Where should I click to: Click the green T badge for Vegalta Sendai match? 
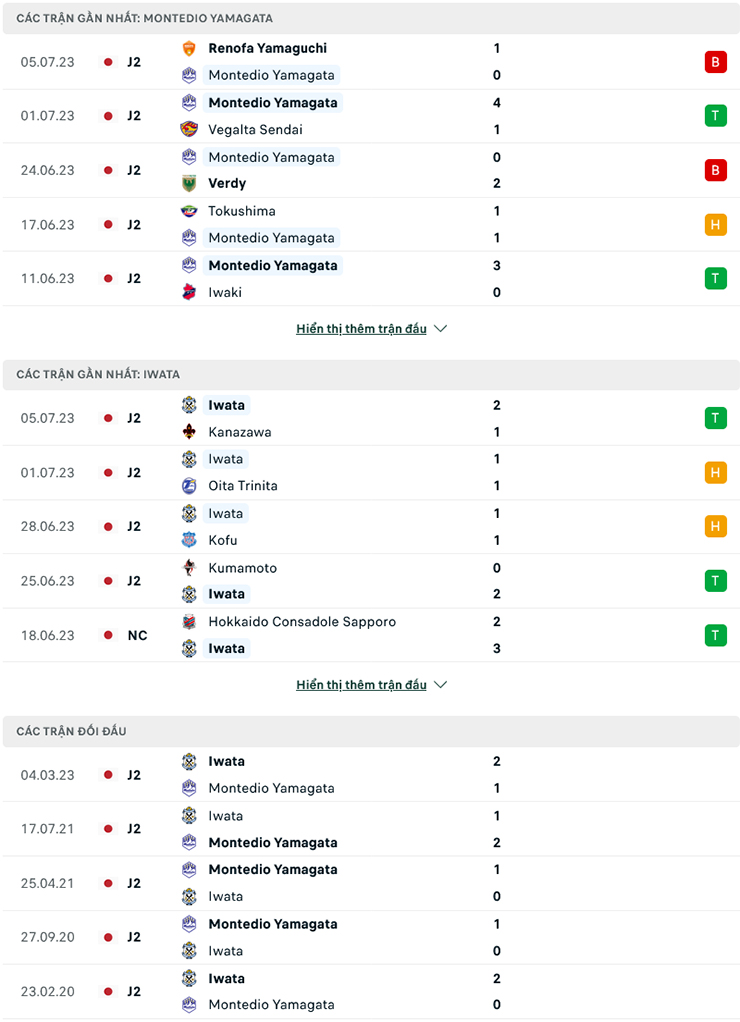click(715, 116)
